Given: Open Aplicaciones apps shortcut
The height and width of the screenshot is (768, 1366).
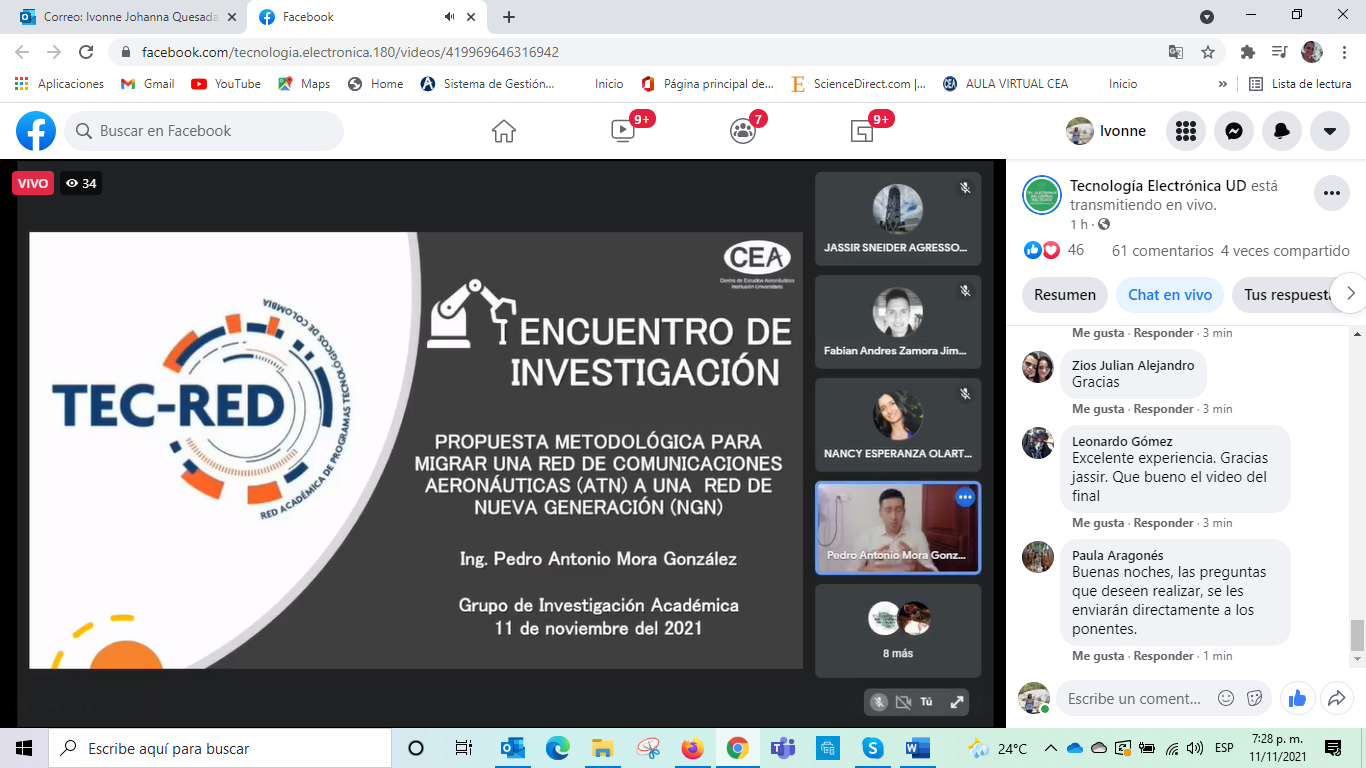Looking at the screenshot, I should [x=59, y=84].
